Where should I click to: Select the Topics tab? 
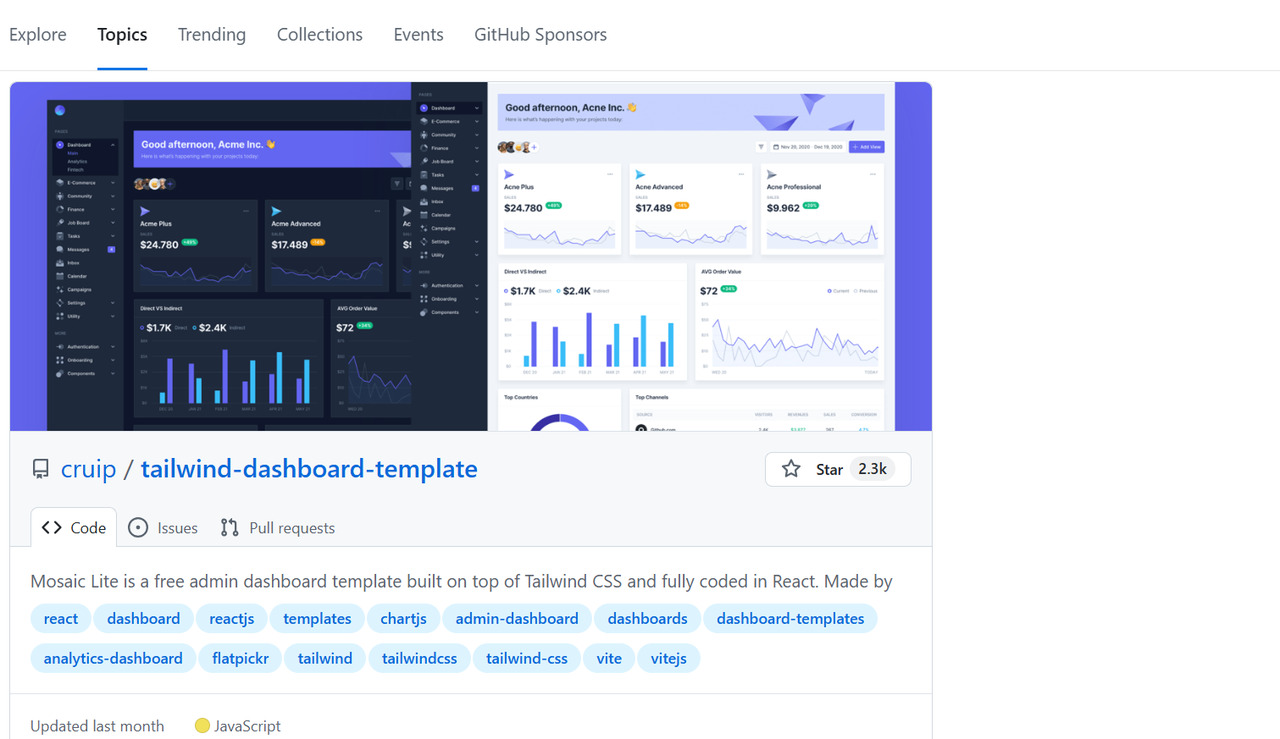(122, 34)
